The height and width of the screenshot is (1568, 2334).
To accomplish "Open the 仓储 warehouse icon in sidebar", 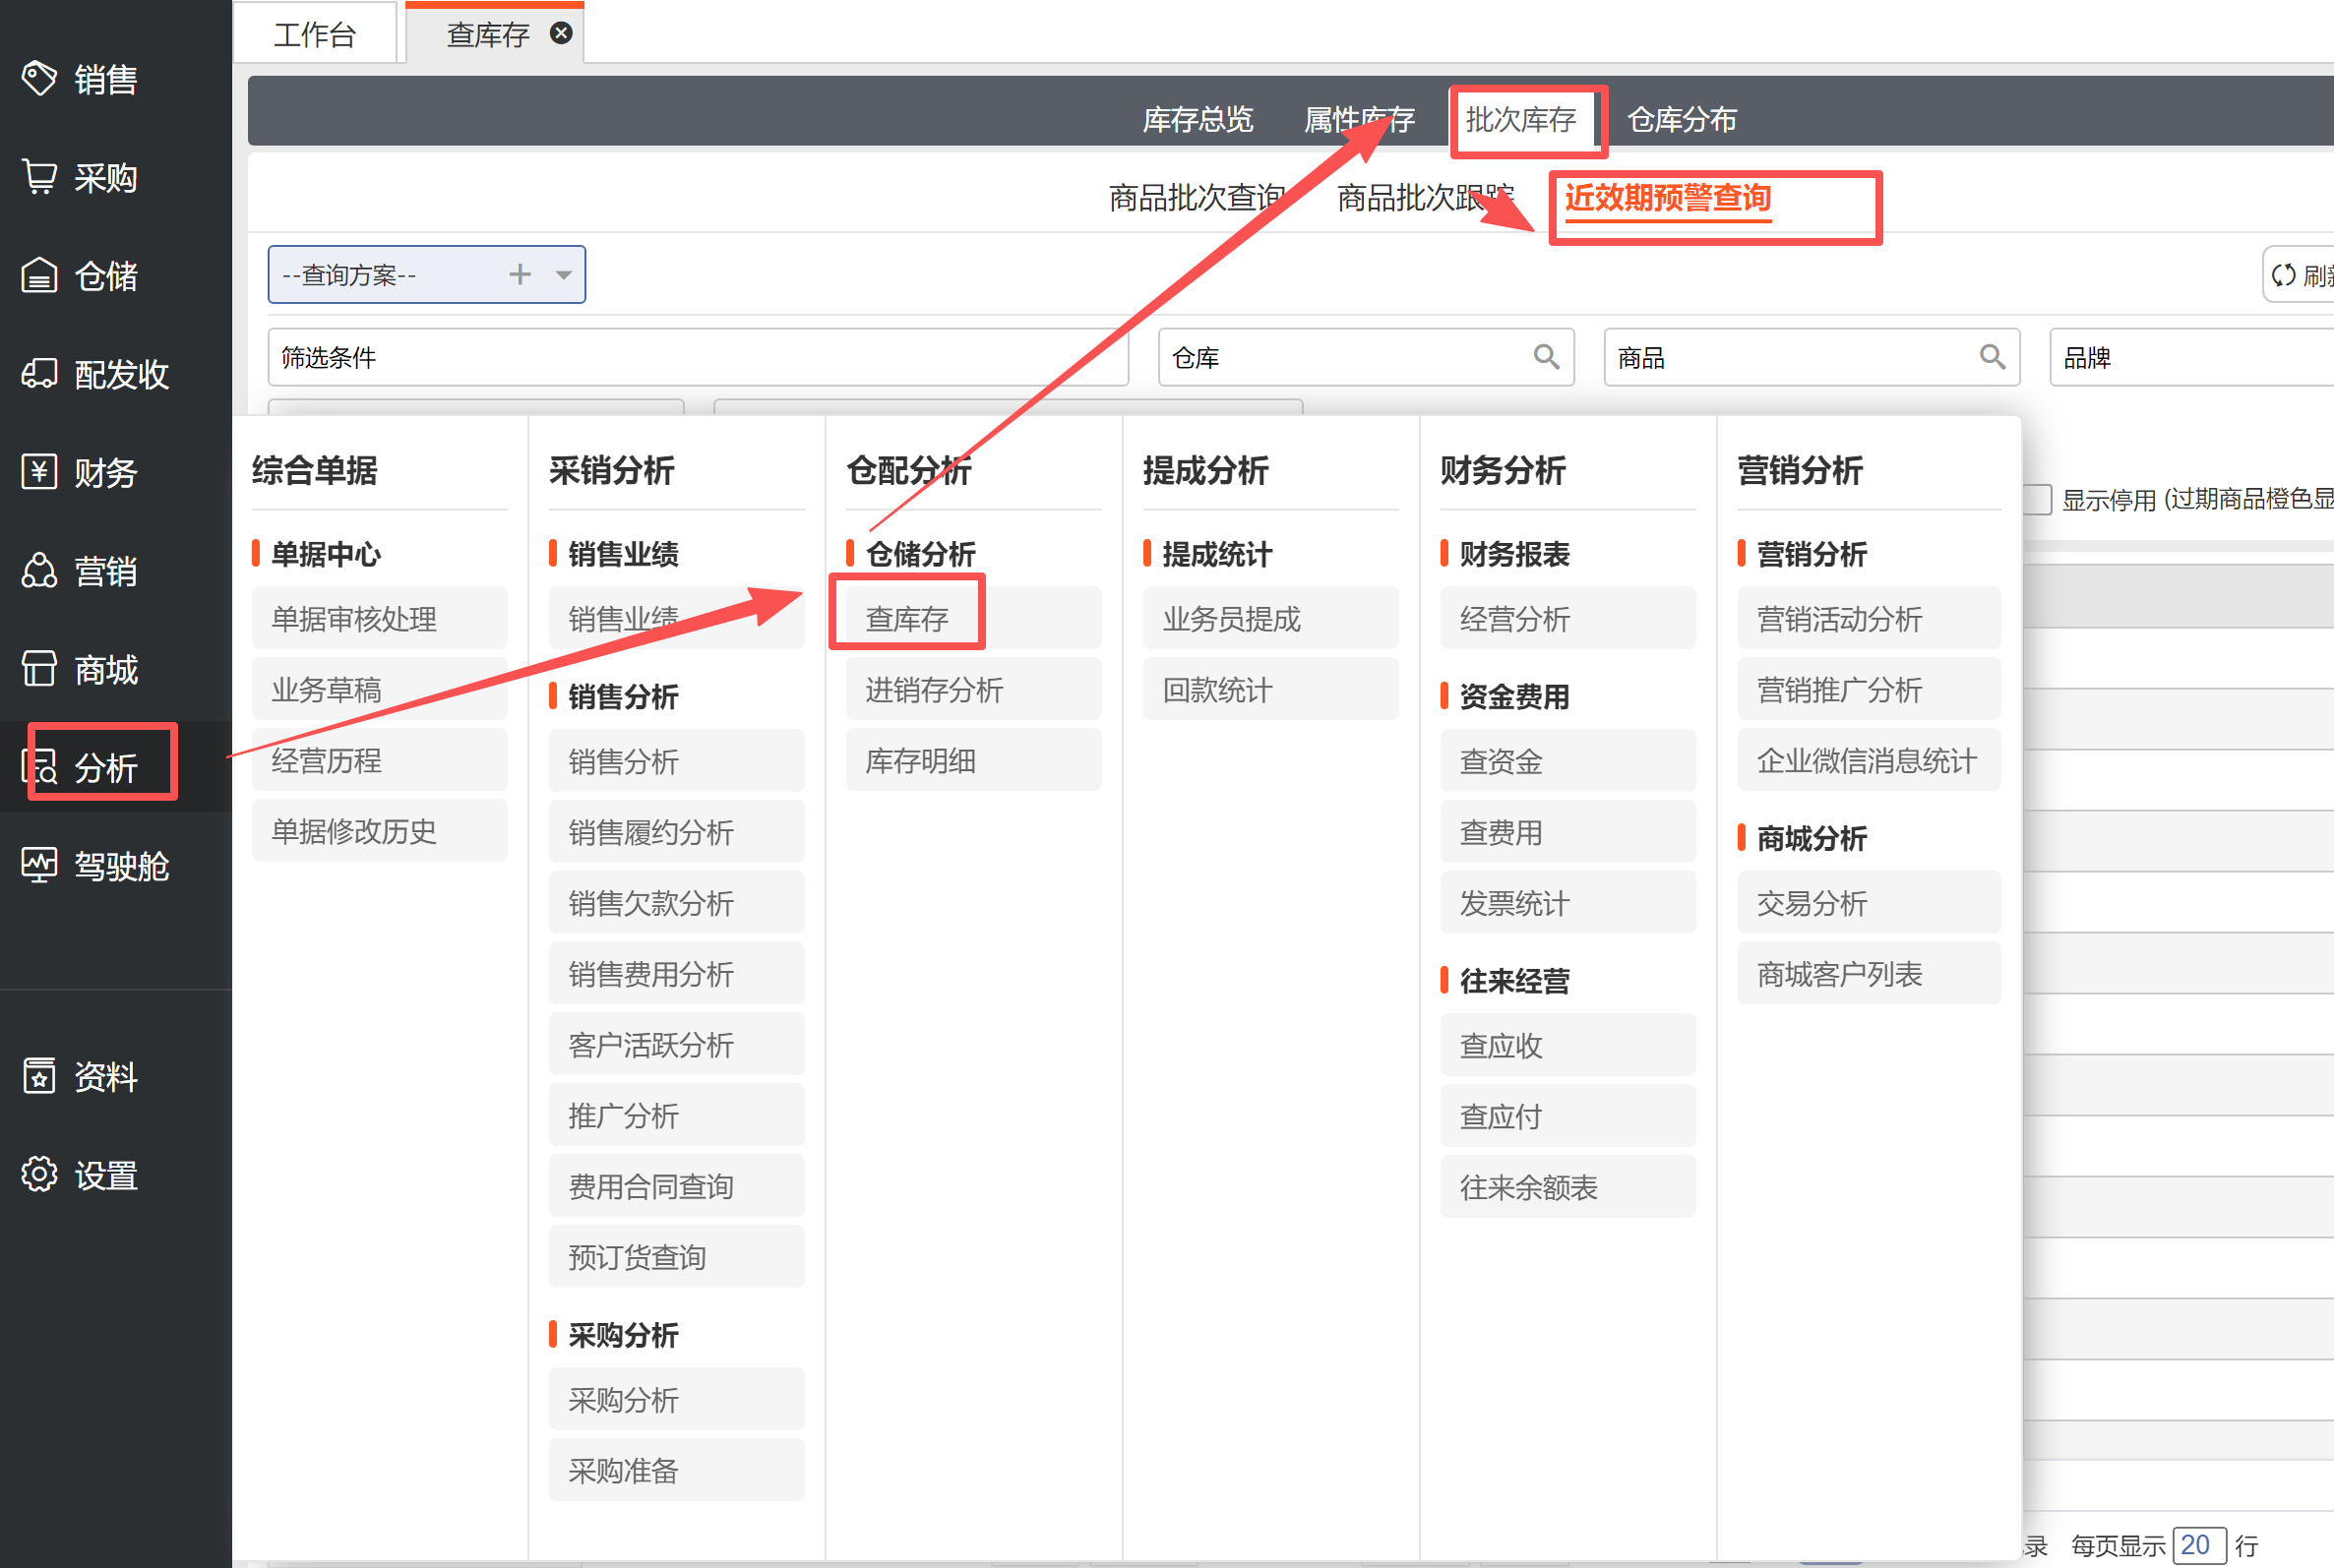I will (39, 275).
